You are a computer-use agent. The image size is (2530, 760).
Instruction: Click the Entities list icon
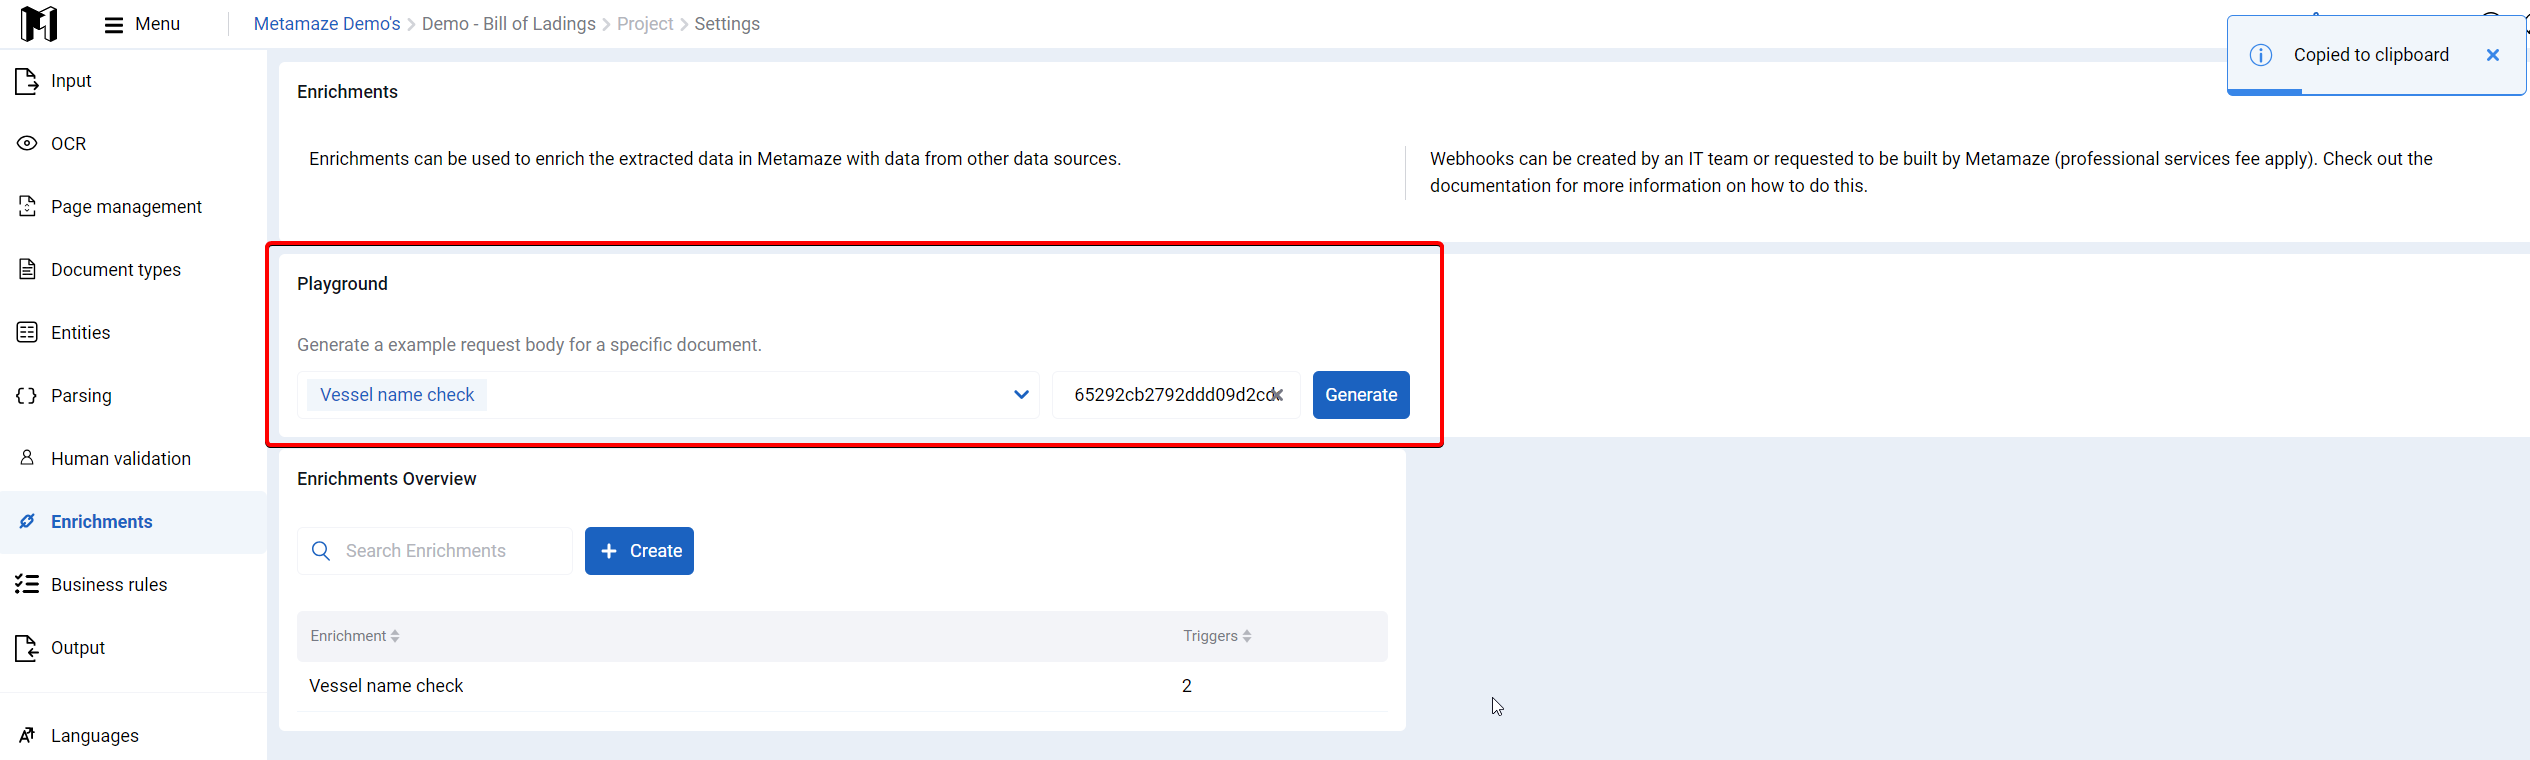pyautogui.click(x=27, y=333)
